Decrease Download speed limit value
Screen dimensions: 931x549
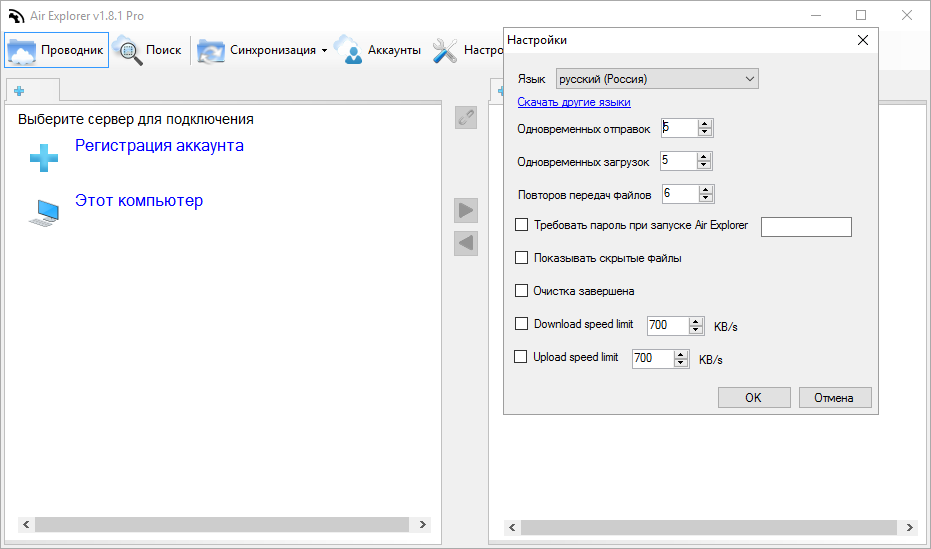[x=696, y=330]
